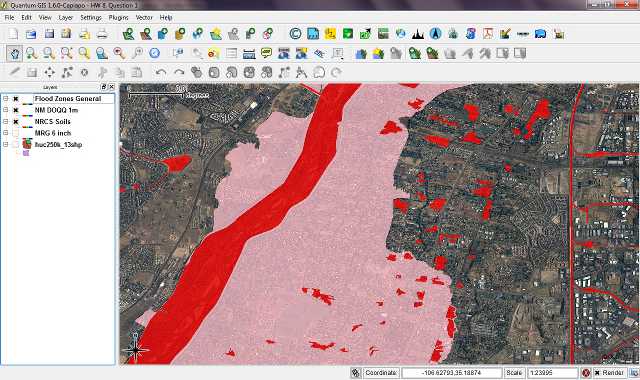Toggle the Render checkbox in status bar
The height and width of the screenshot is (380, 640).
point(597,373)
